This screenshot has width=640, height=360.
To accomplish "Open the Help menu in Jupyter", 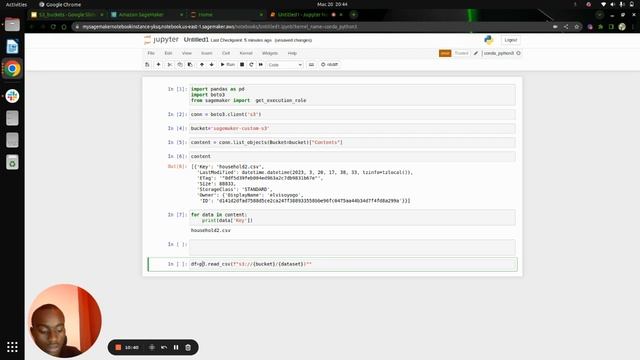I will pos(292,53).
